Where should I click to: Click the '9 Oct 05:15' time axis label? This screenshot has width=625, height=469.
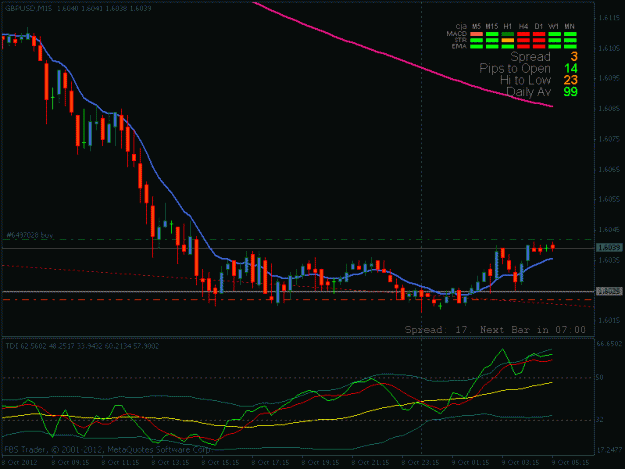click(x=571, y=463)
